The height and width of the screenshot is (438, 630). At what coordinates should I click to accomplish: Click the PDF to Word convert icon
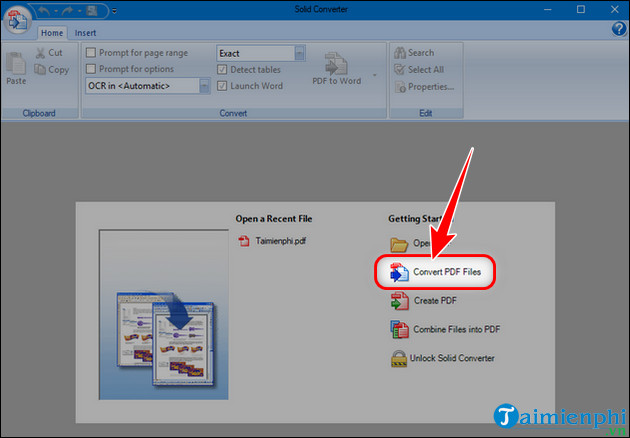pyautogui.click(x=336, y=63)
